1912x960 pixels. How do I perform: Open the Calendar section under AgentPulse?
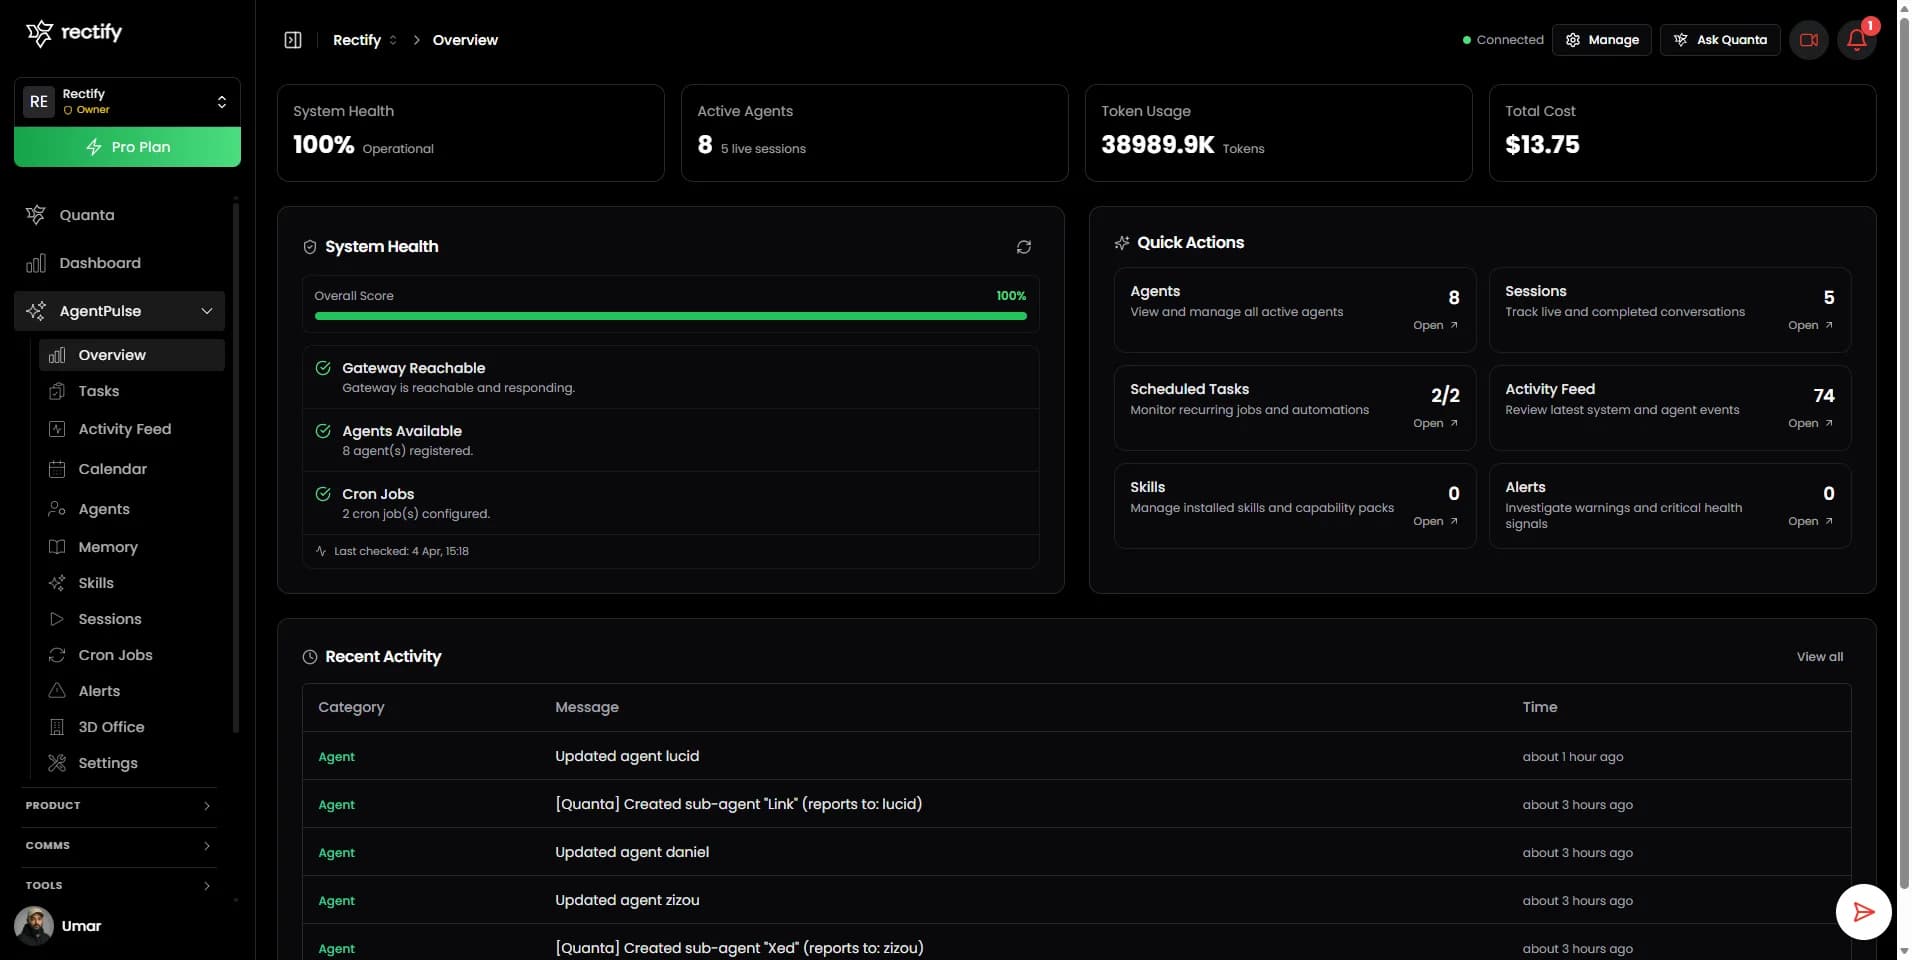tap(111, 468)
